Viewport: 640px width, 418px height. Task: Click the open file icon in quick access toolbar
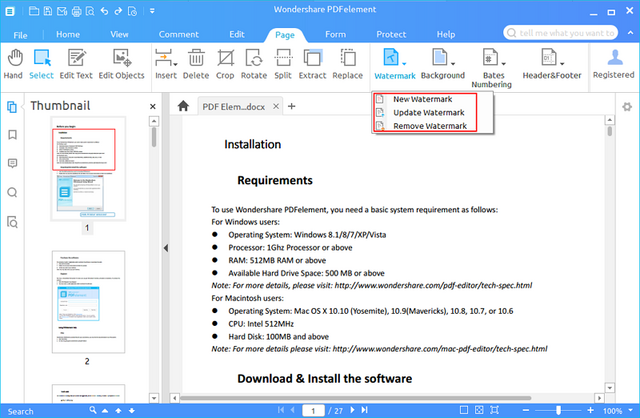(x=34, y=11)
